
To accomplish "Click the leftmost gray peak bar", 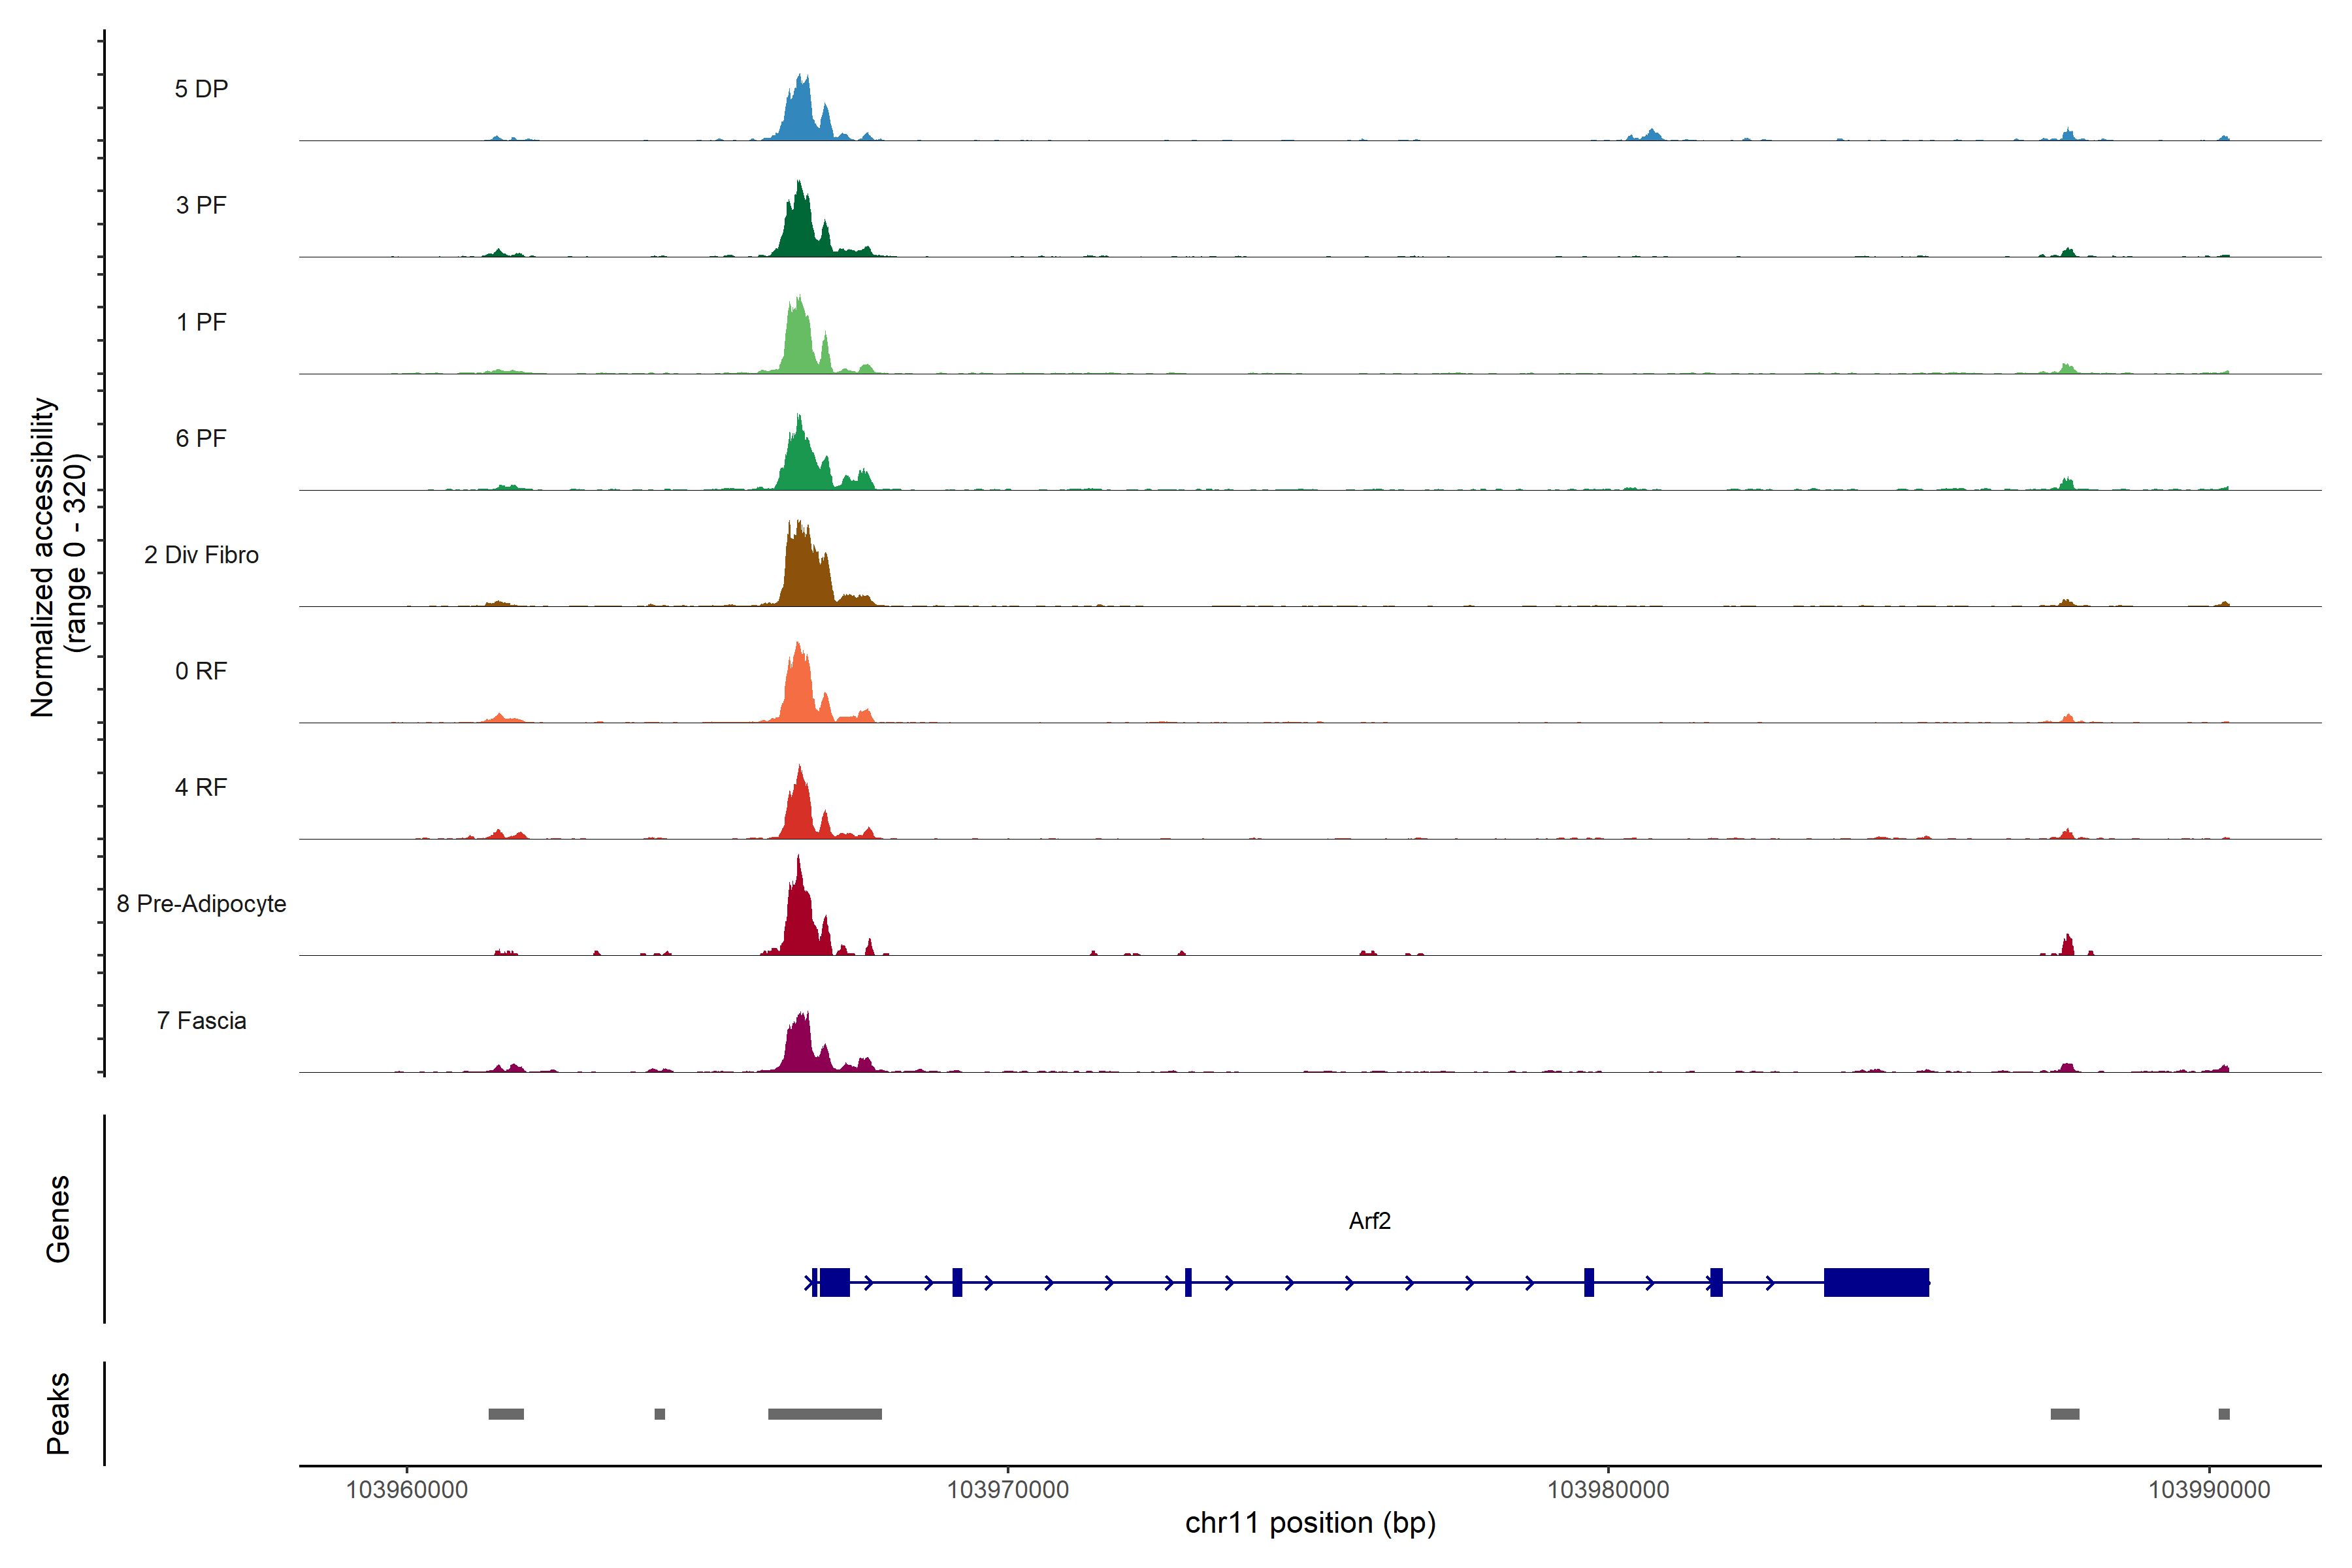I will [506, 1414].
